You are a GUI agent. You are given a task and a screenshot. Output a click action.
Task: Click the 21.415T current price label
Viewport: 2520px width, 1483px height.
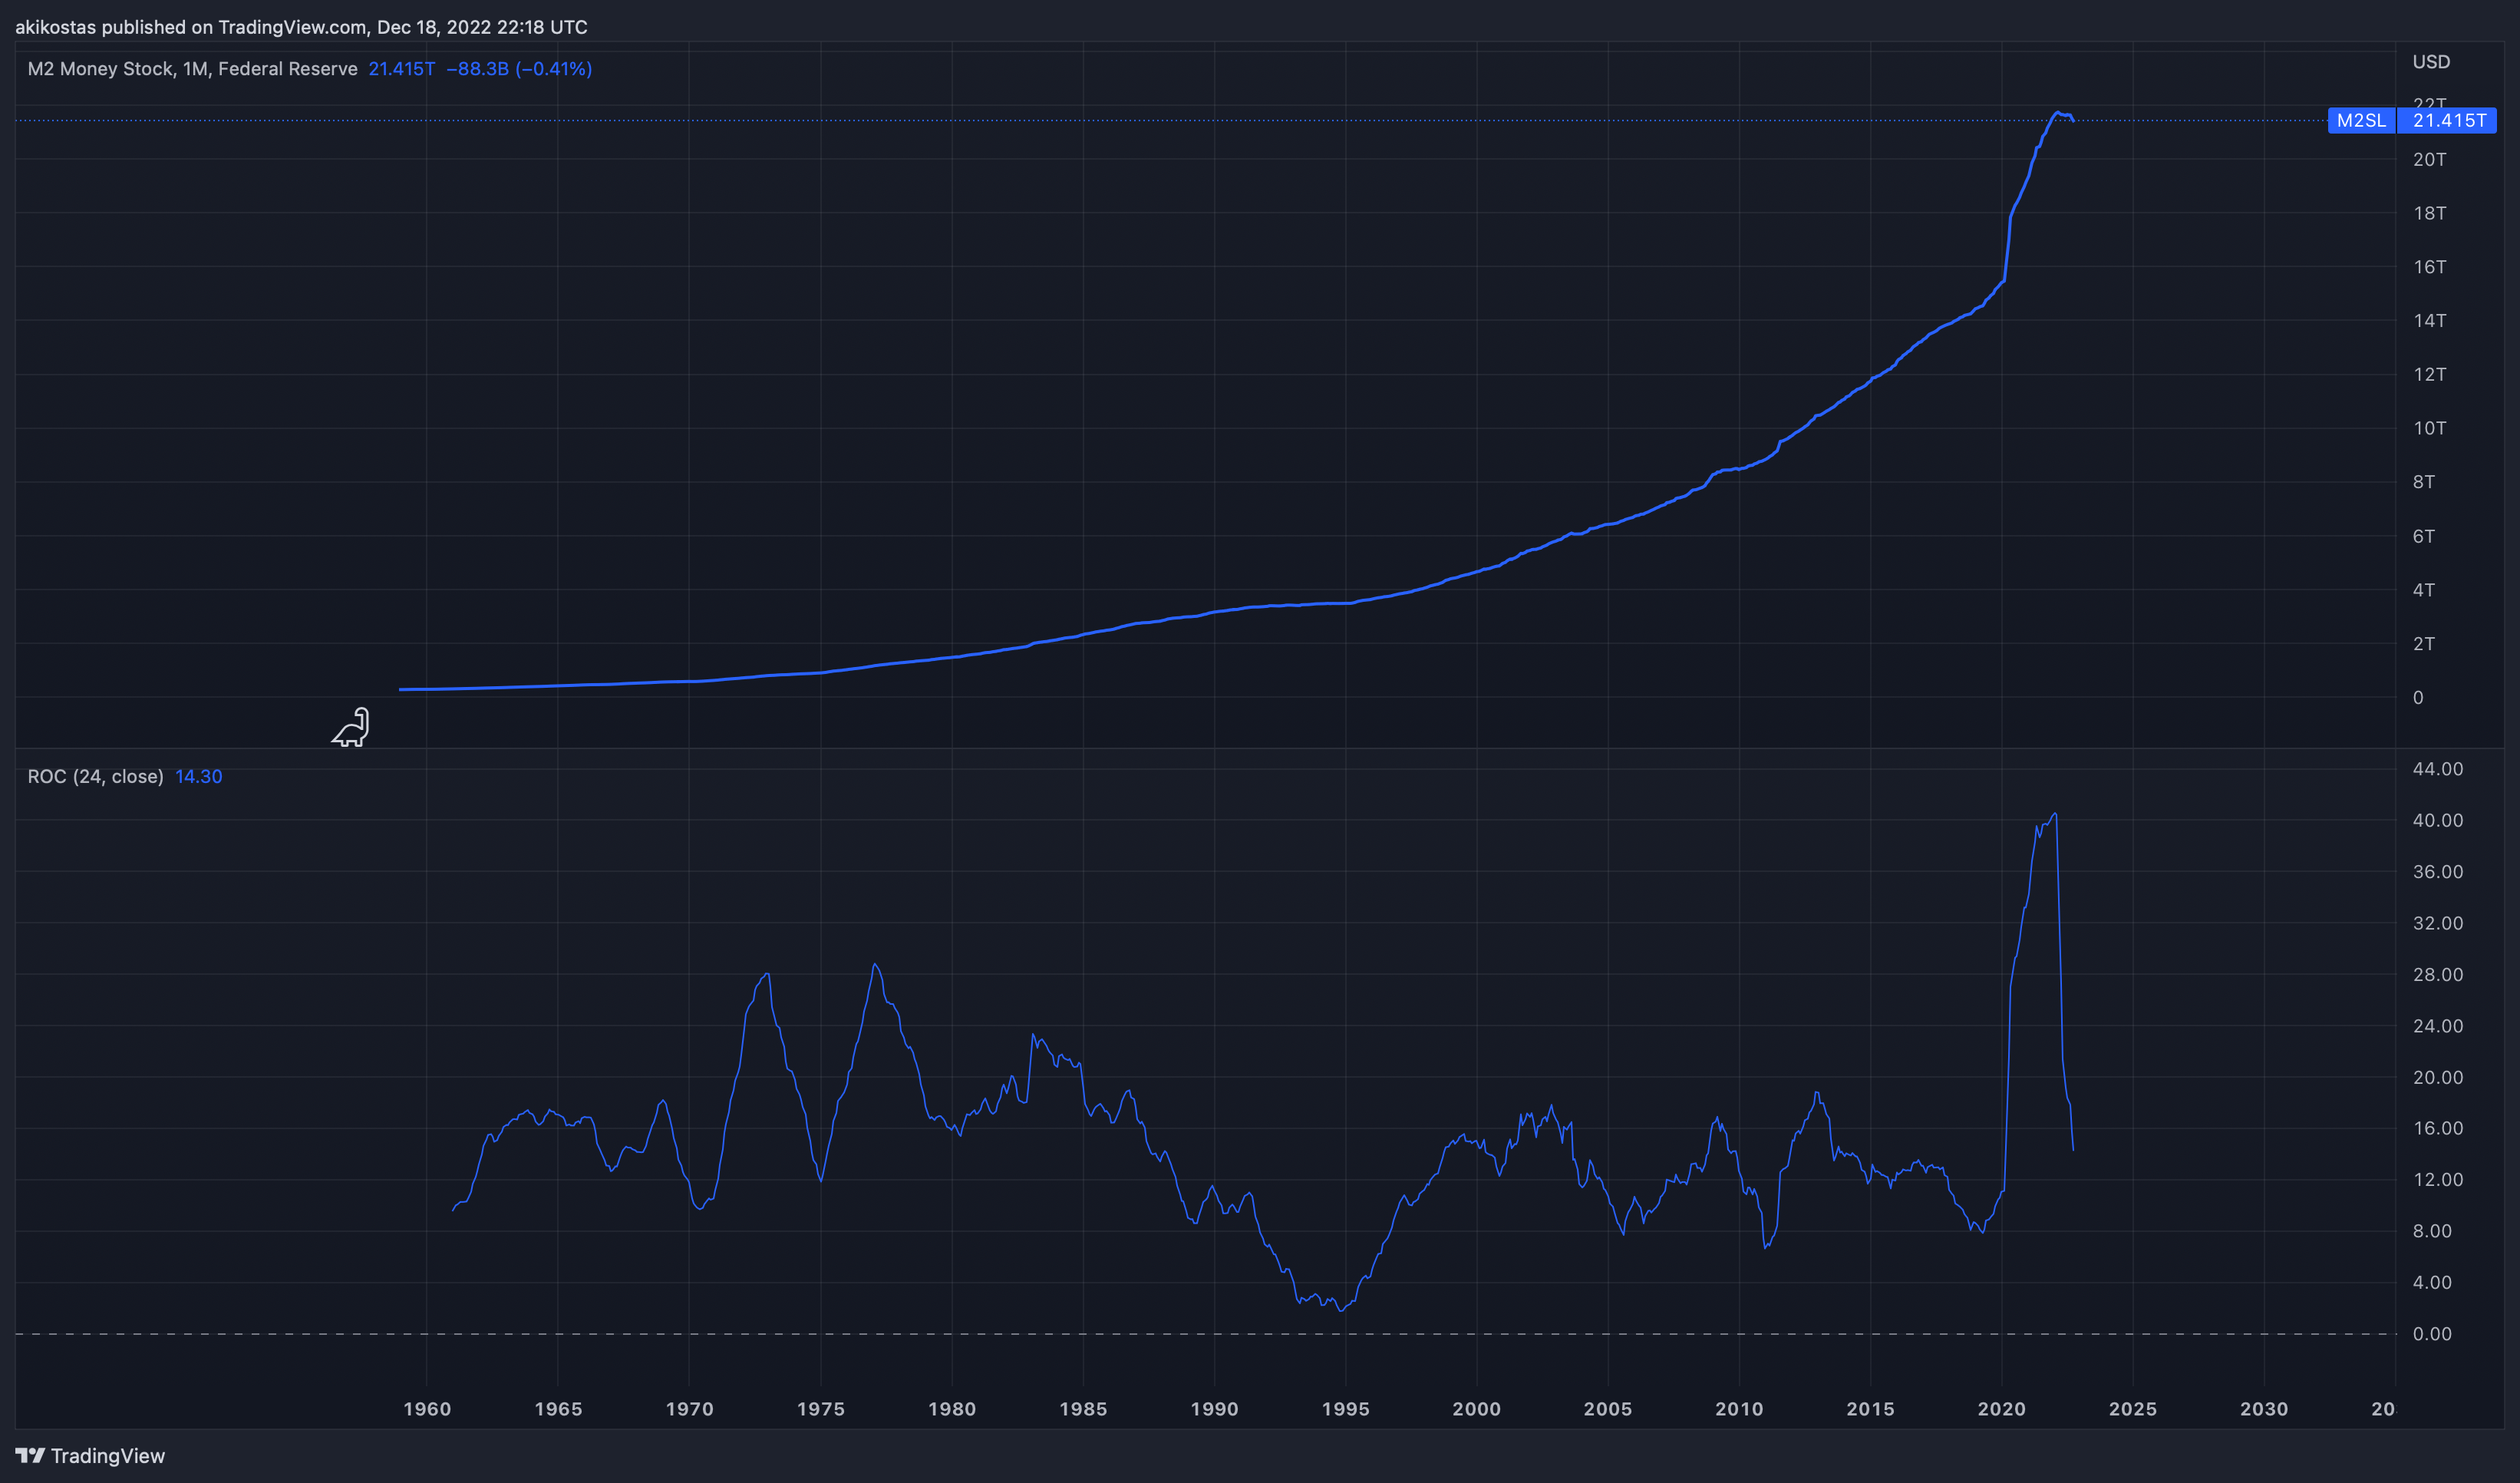point(2448,120)
